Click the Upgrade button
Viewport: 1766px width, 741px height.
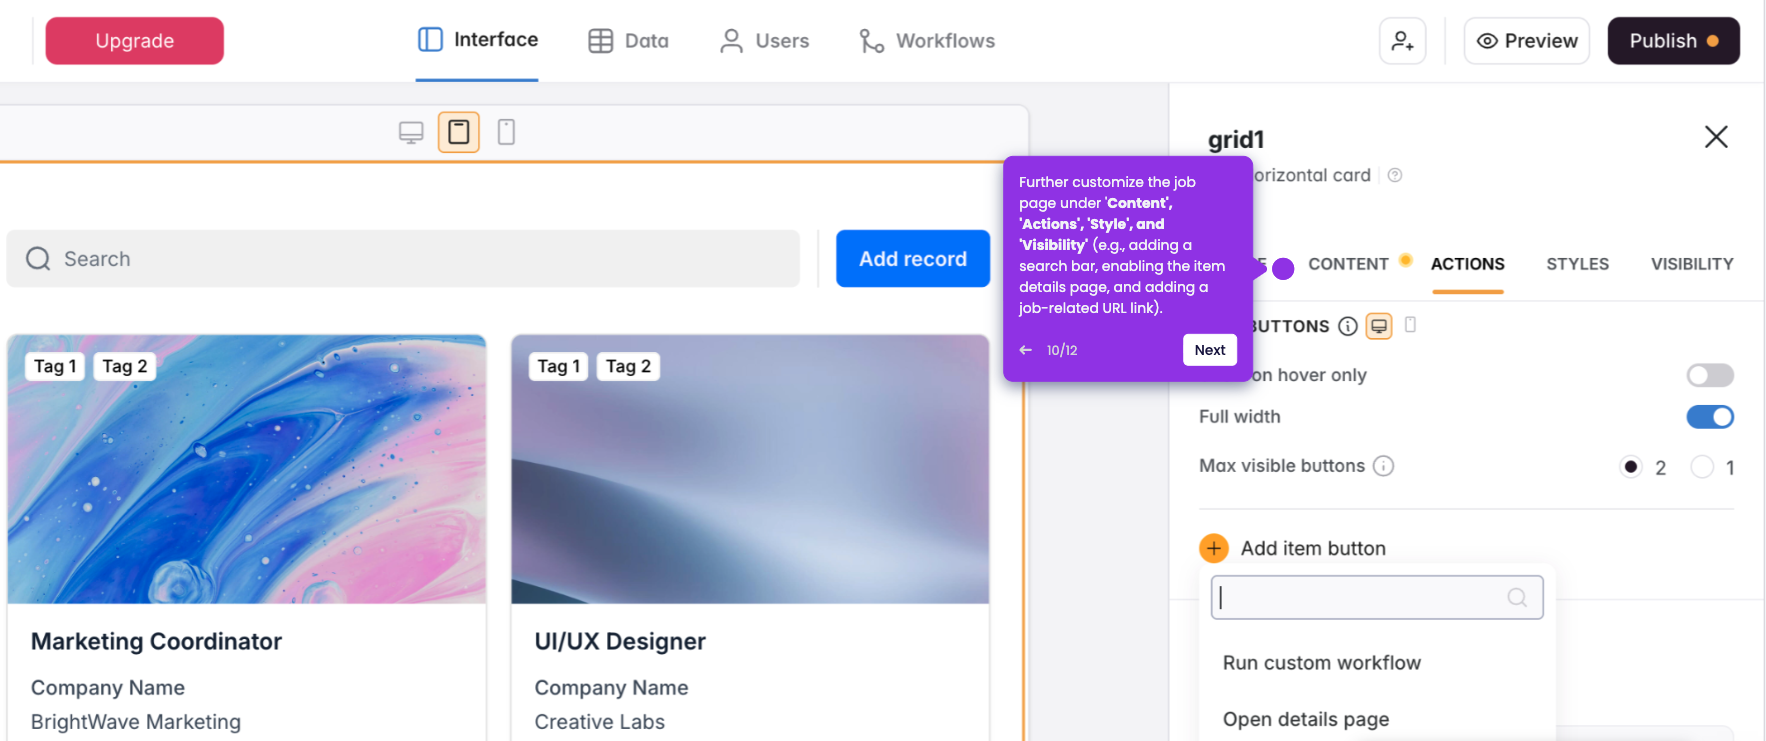click(134, 41)
